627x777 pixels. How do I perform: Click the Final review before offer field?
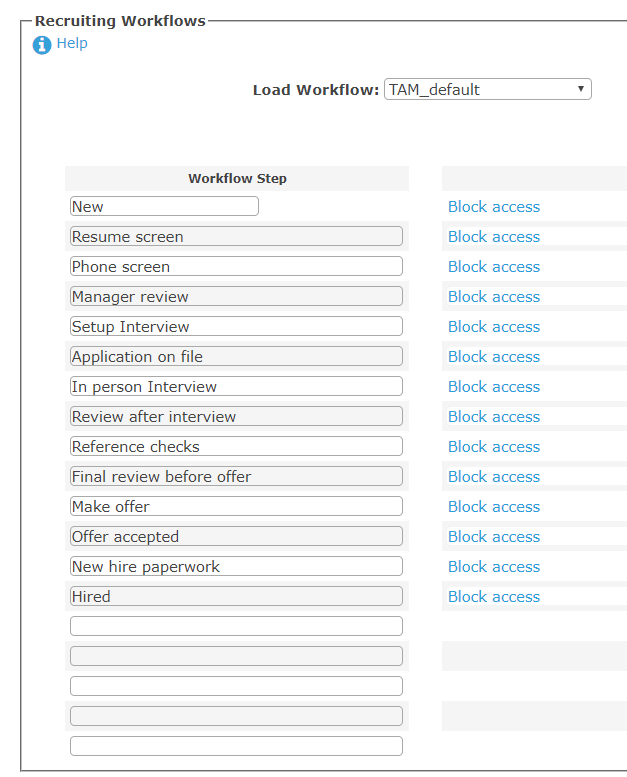pos(236,476)
